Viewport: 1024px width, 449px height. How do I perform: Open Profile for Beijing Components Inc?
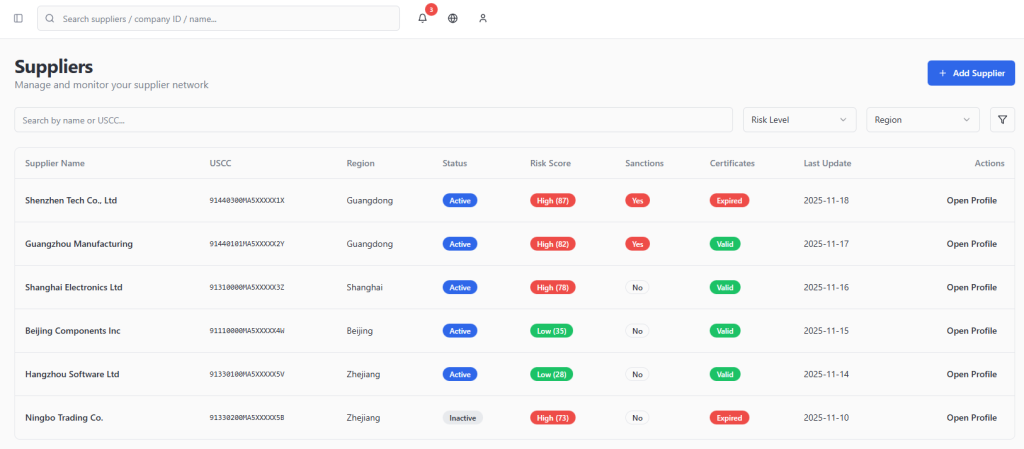point(971,331)
